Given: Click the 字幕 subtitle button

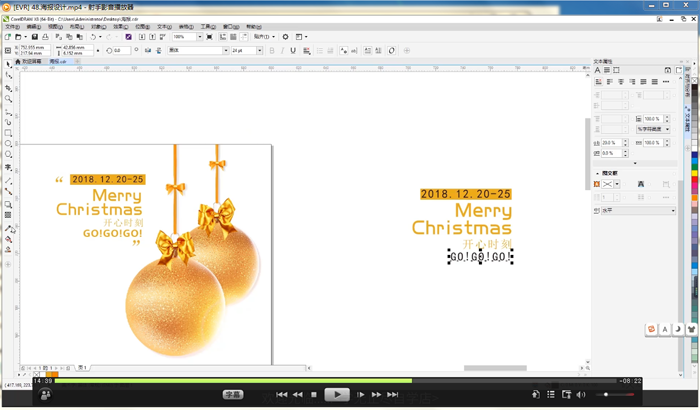Looking at the screenshot, I should click(233, 395).
